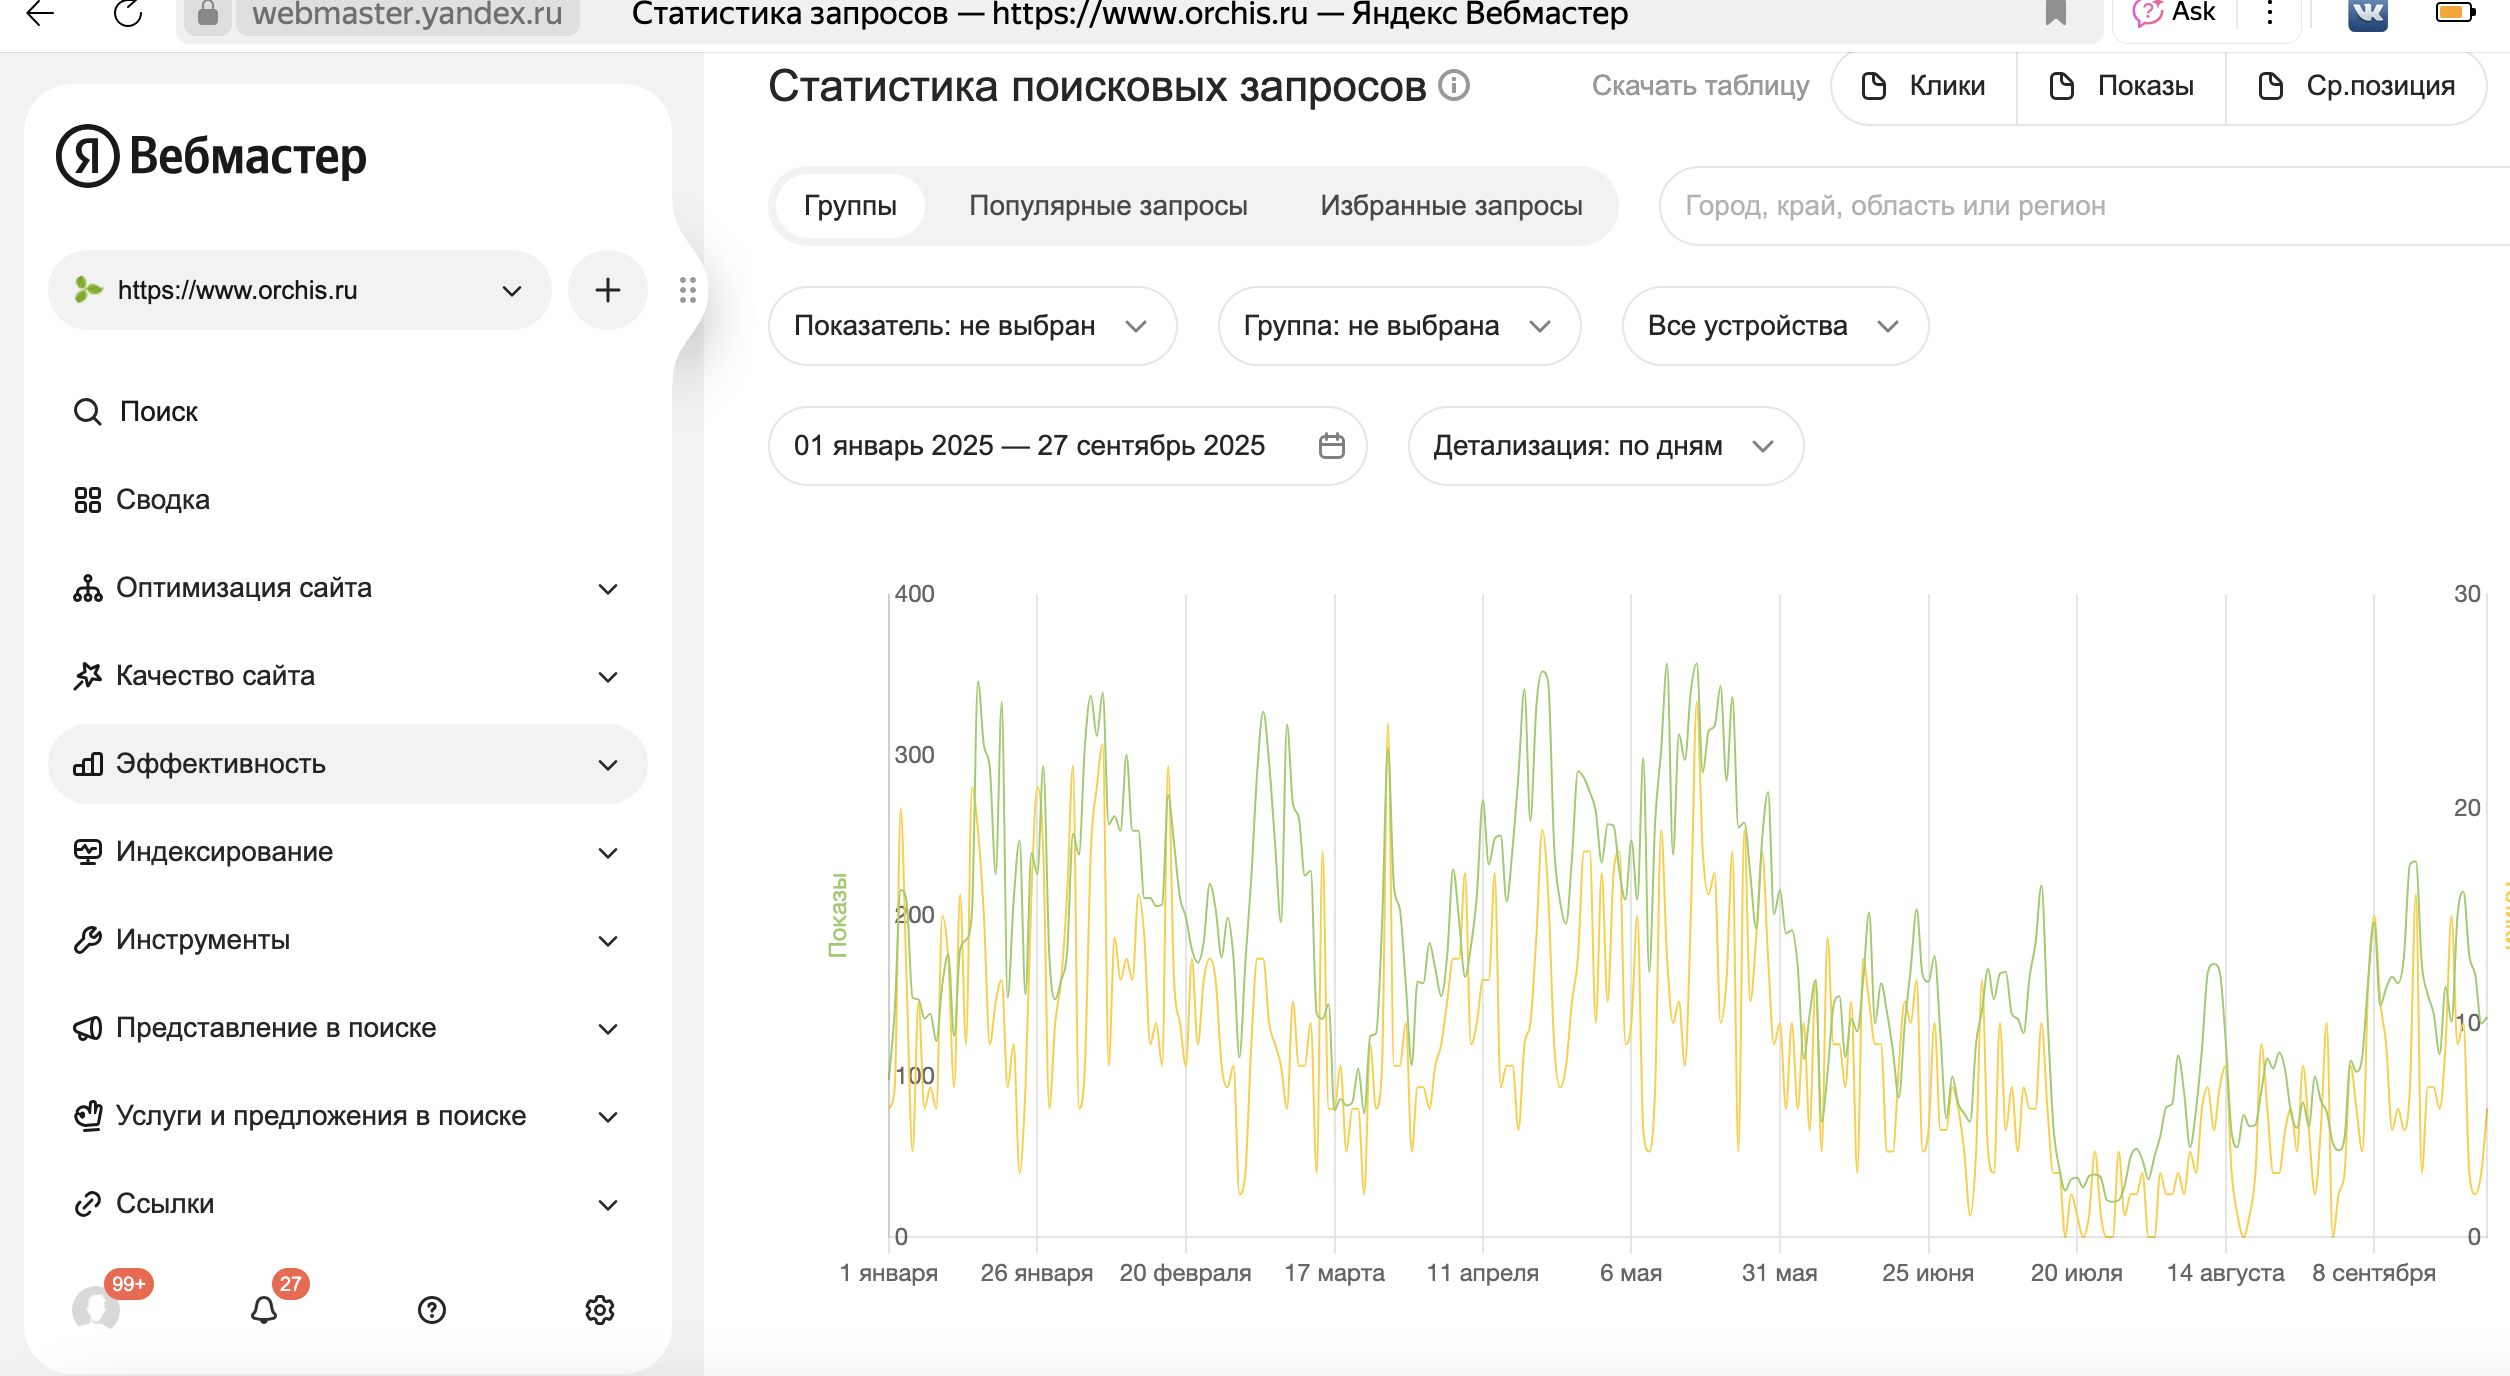
Task: Download the Клики table
Action: click(x=1924, y=86)
